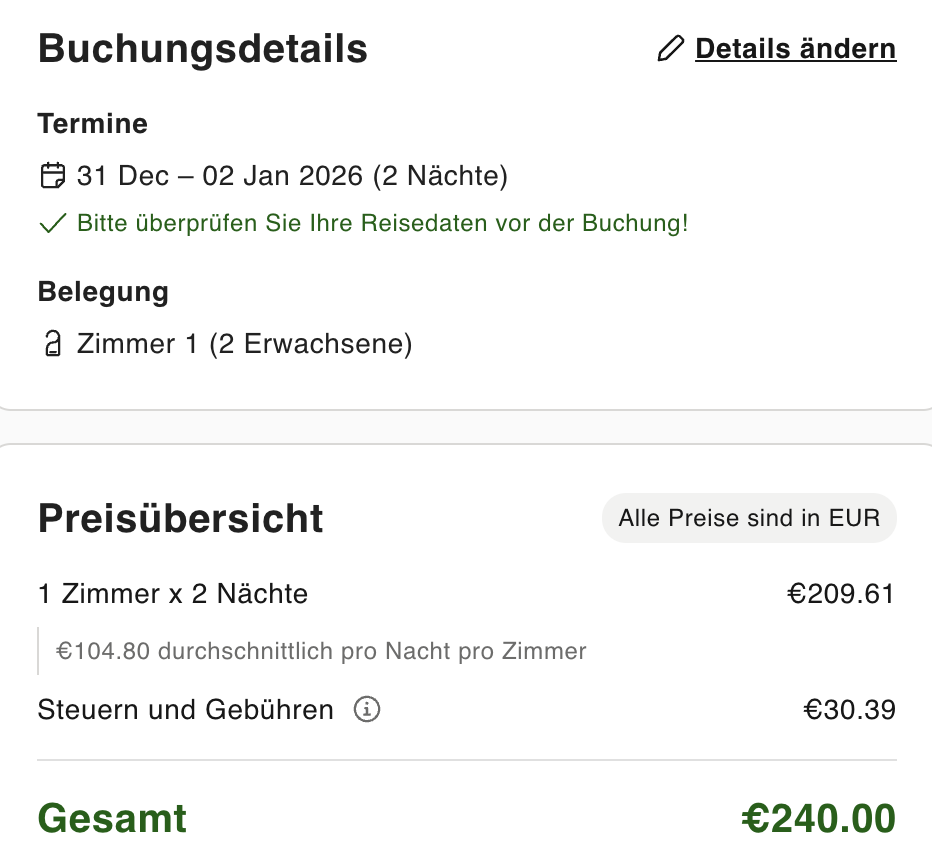
Task: Click the 31 Dec – 02 Jan 2026 date text
Action: coord(292,176)
